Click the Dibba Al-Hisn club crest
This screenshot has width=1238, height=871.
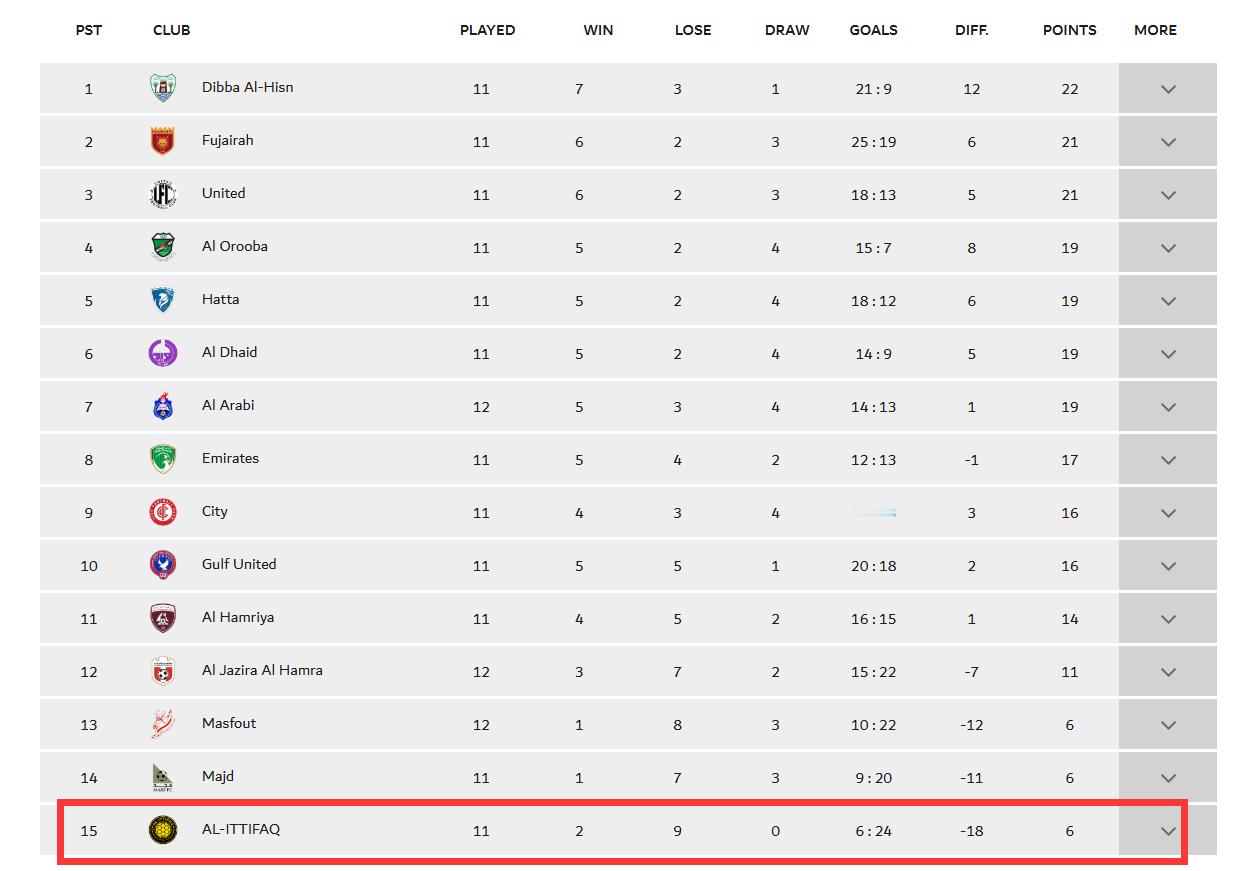[x=162, y=88]
